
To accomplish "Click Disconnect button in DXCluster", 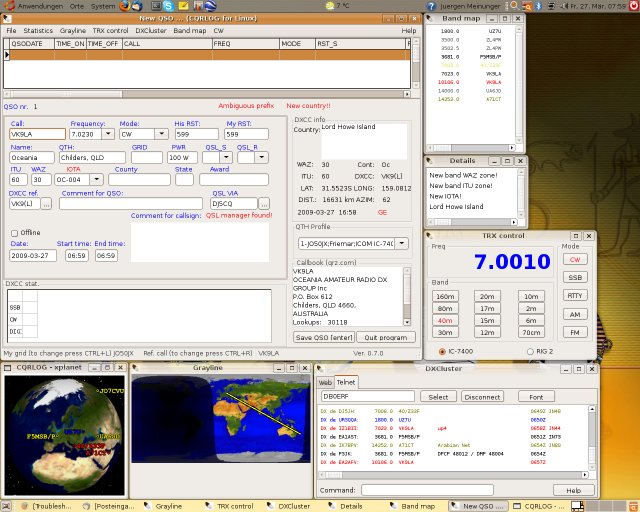I will coord(482,397).
